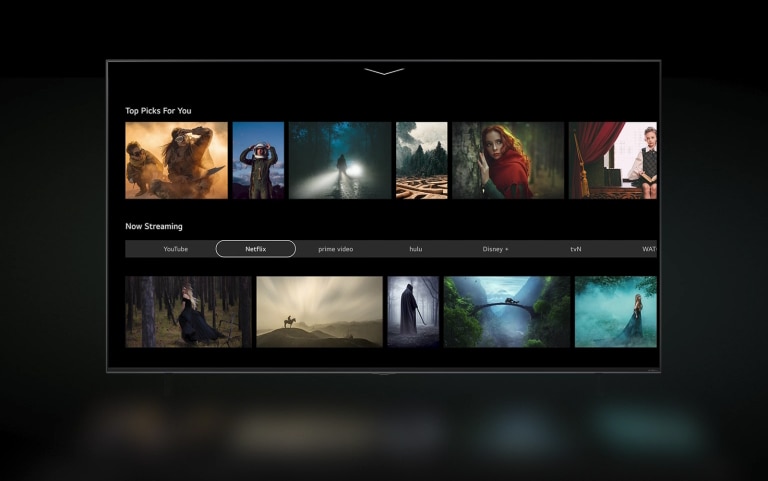
Task: Collapse the panel using the top chevron
Action: coord(384,72)
